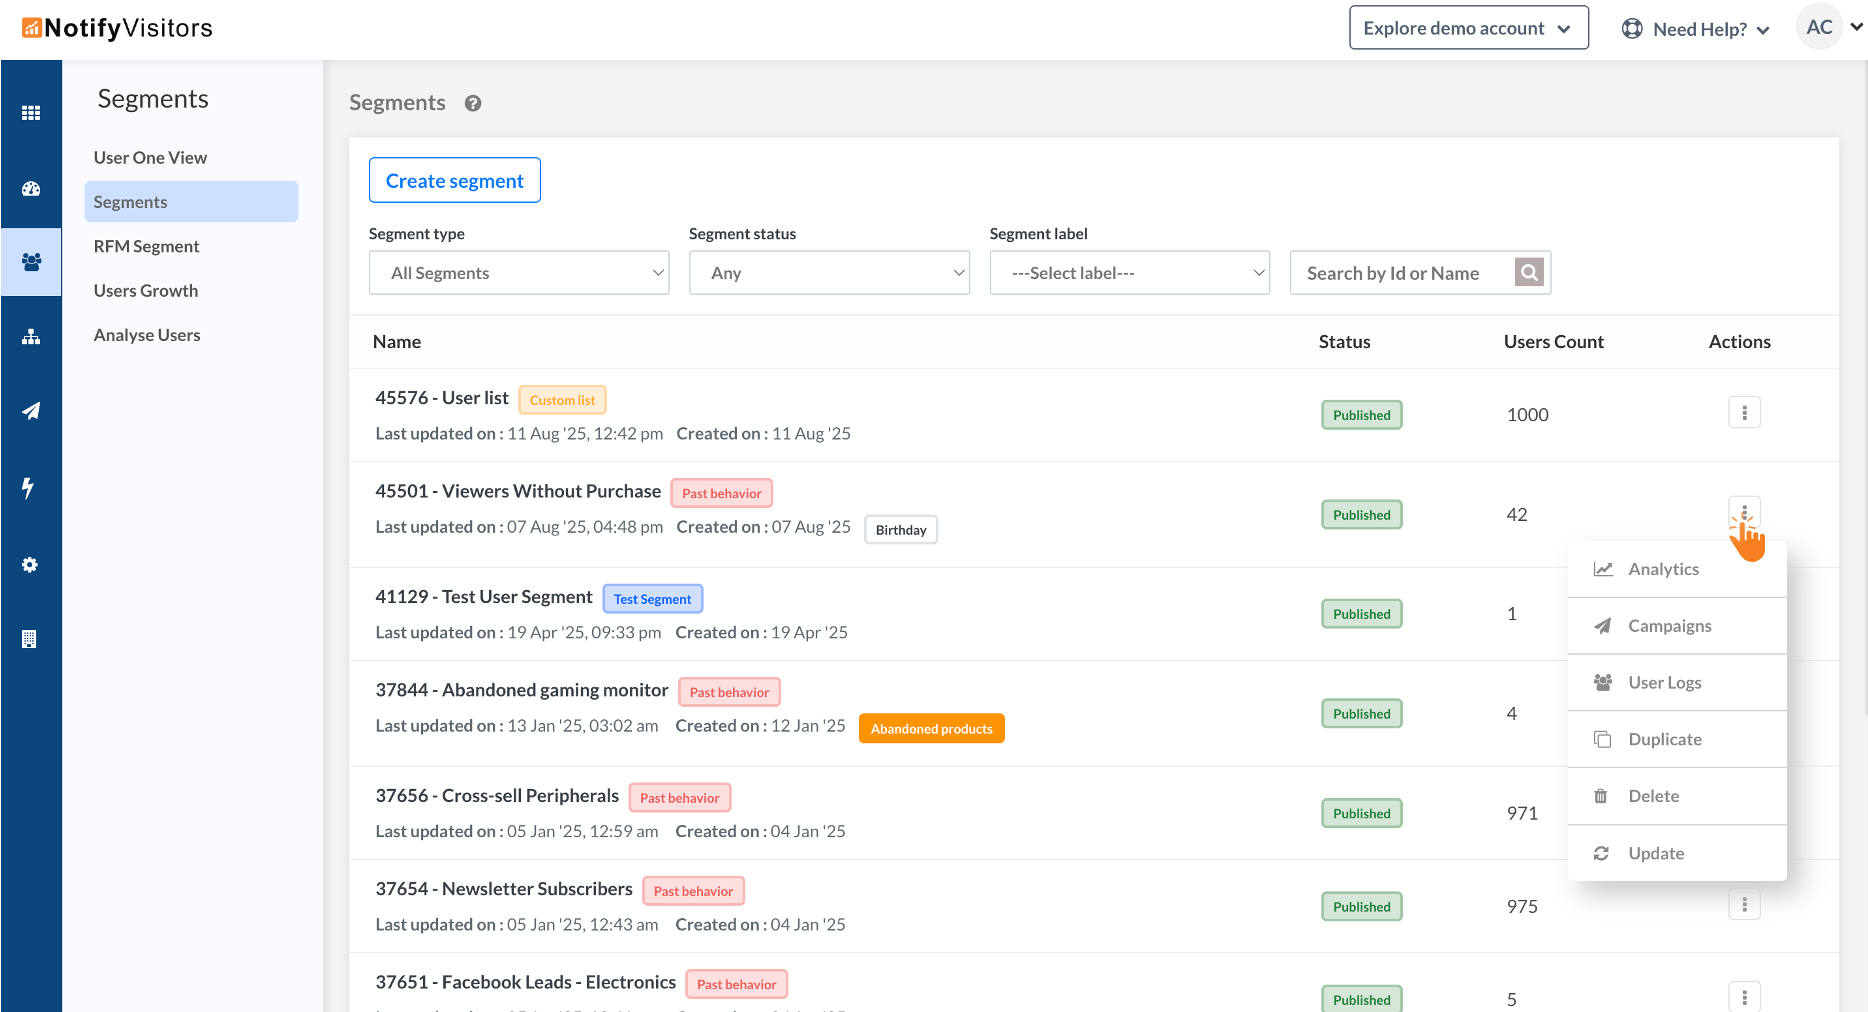Open the apps grid icon in sidebar

pyautogui.click(x=31, y=113)
